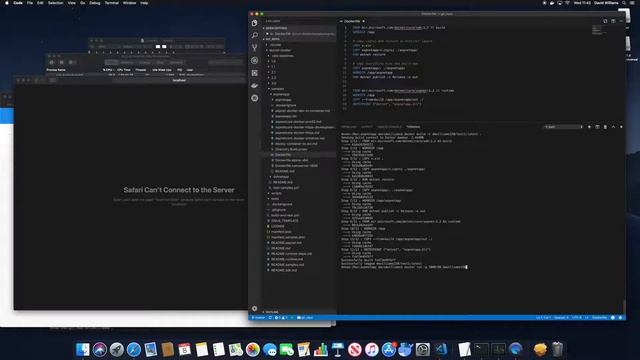Open .gitignore in Explorer tree
The width and height of the screenshot is (640, 360).
pos(278,210)
